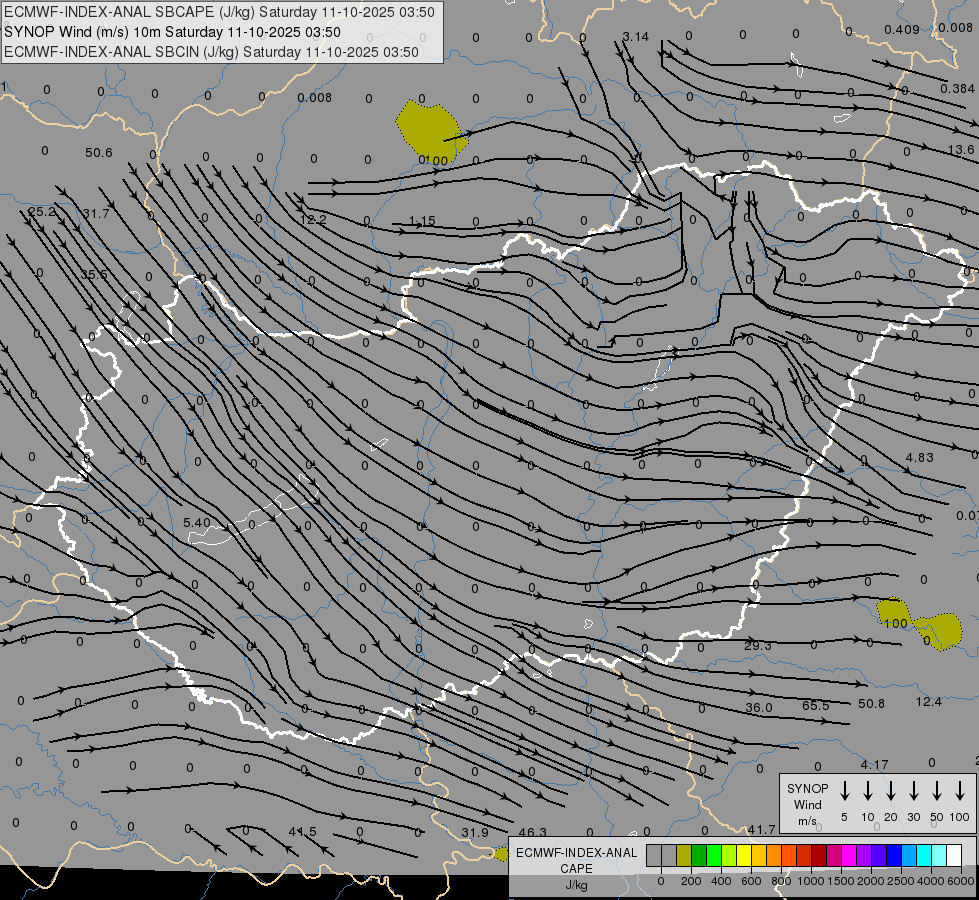This screenshot has width=979, height=900.
Task: Click the CAPE value 5.40
Action: [x=197, y=522]
